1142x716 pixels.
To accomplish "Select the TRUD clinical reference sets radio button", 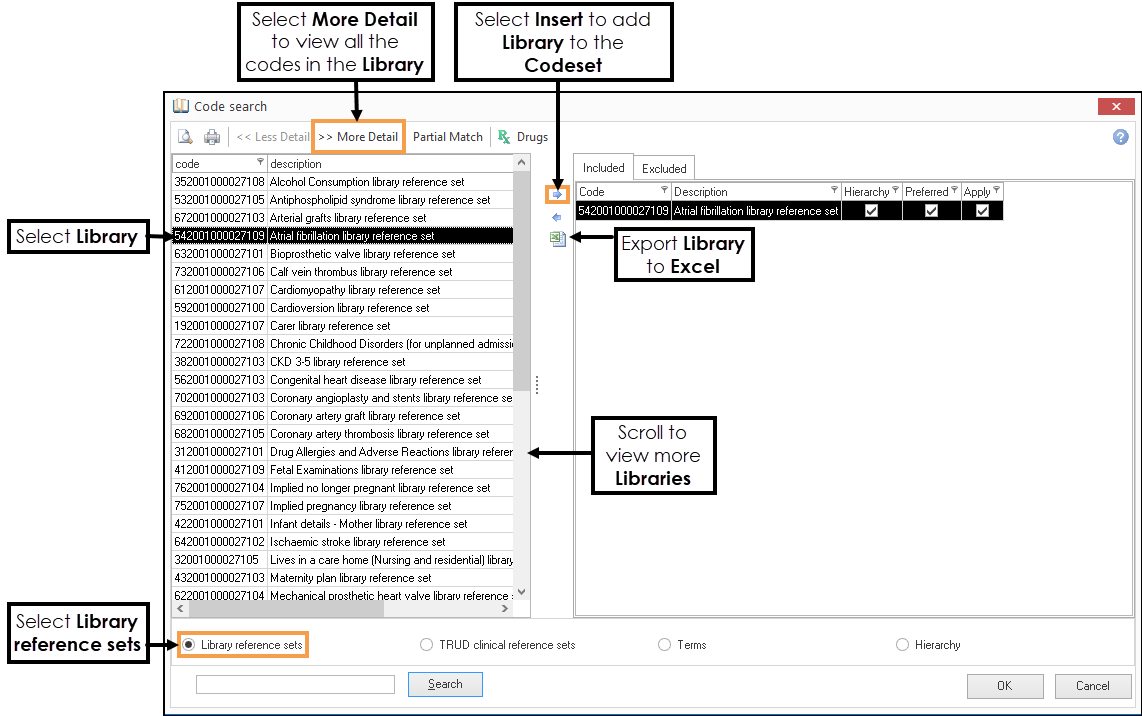I will coord(427,645).
